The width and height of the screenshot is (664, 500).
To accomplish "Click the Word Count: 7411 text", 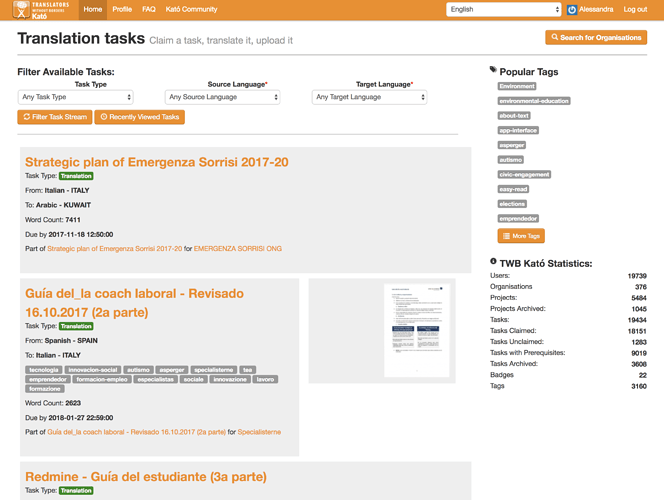I will pyautogui.click(x=53, y=220).
